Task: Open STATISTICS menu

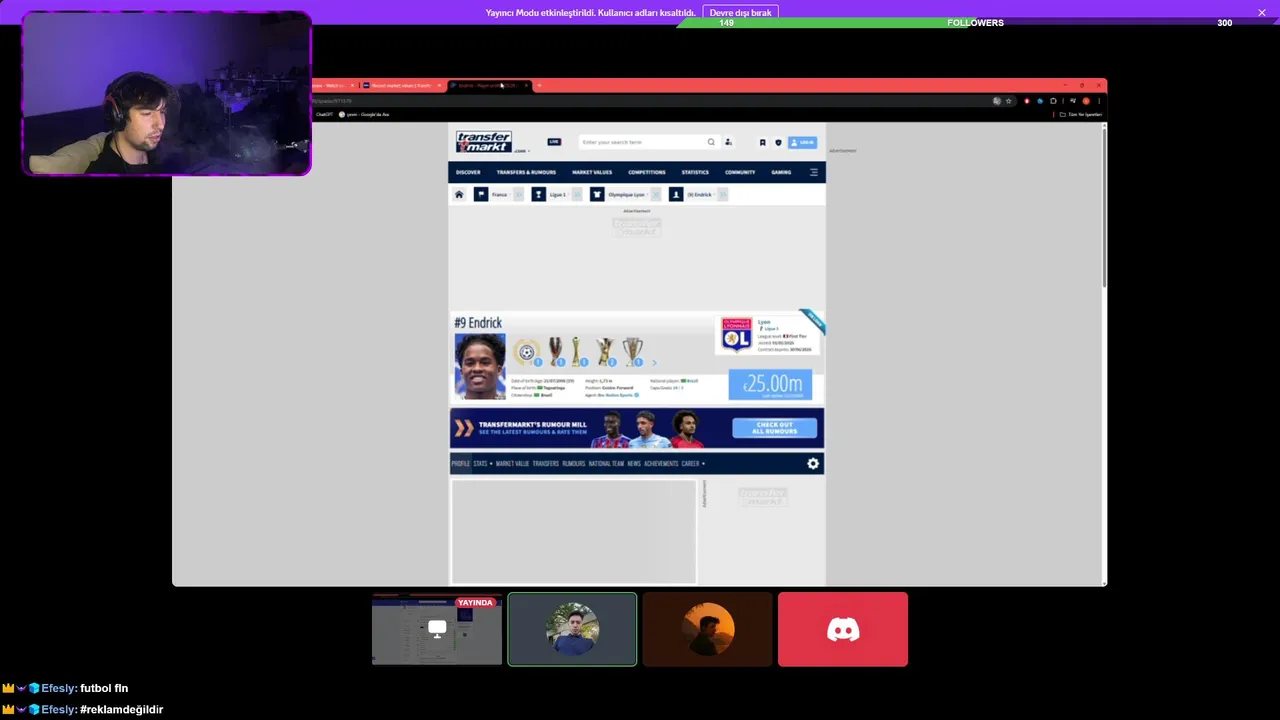Action: pyautogui.click(x=695, y=172)
